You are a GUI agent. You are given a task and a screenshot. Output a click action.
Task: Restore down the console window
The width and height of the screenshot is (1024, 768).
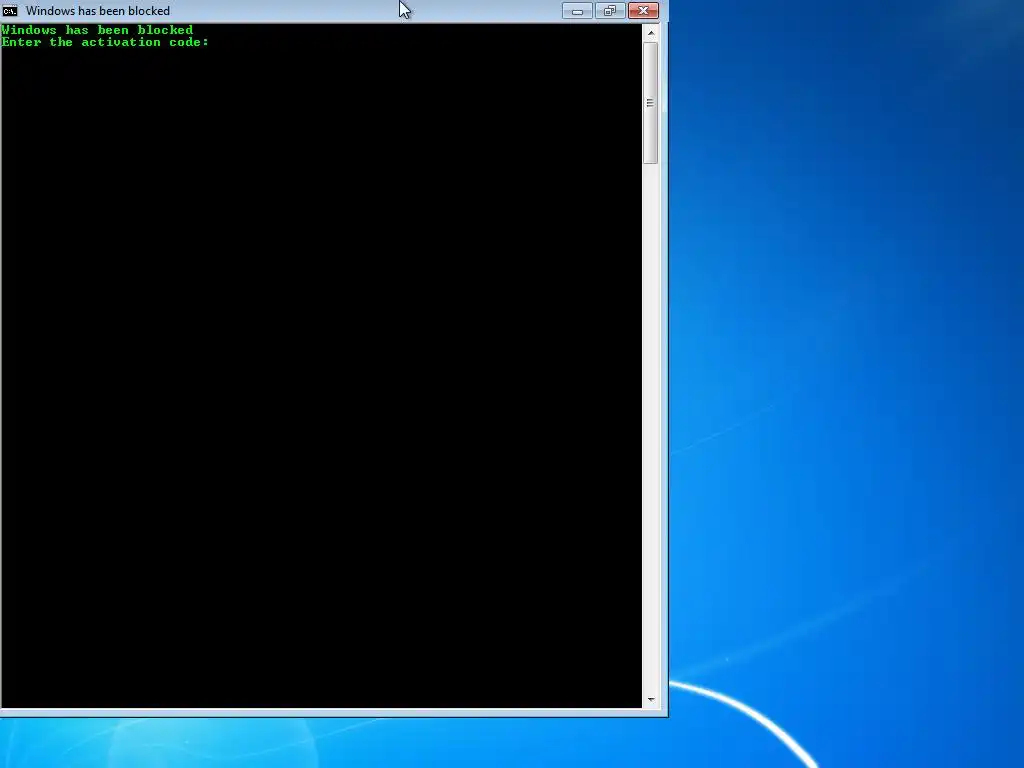coord(610,10)
